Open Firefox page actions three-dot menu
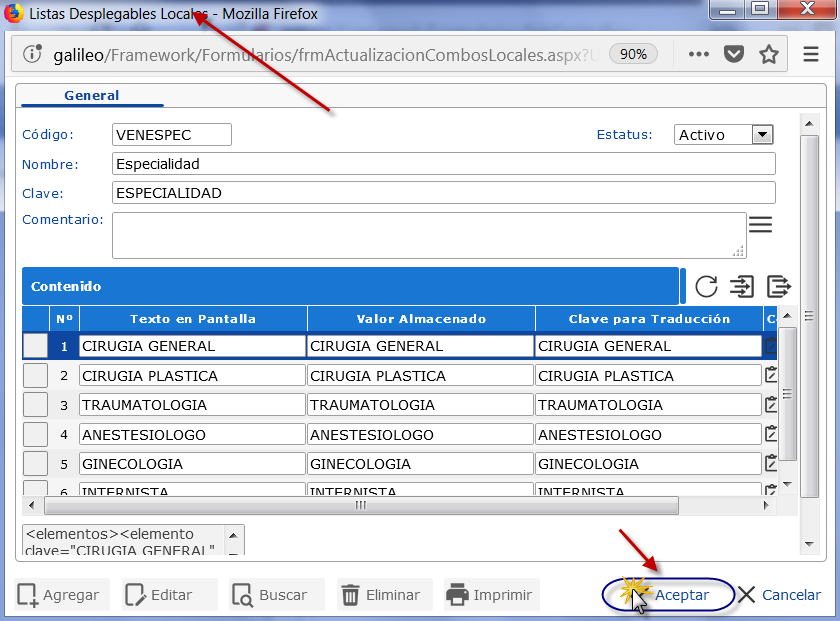The image size is (840, 621). tap(698, 54)
